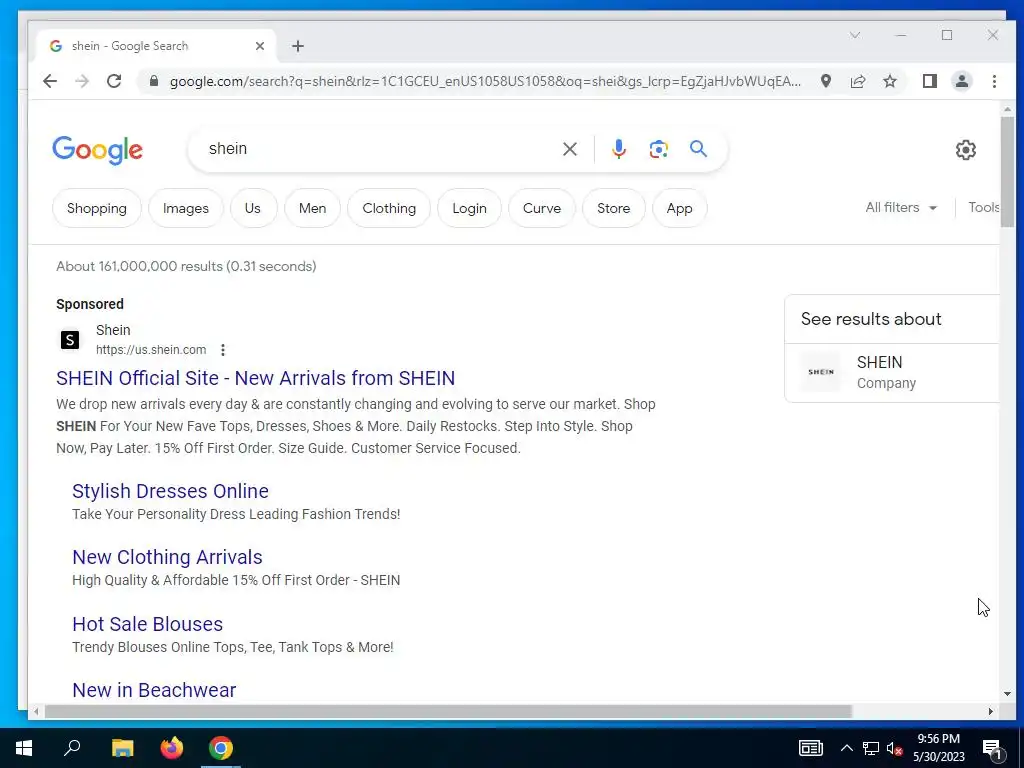The image size is (1024, 768).
Task: Filter results by Shopping
Action: point(97,208)
